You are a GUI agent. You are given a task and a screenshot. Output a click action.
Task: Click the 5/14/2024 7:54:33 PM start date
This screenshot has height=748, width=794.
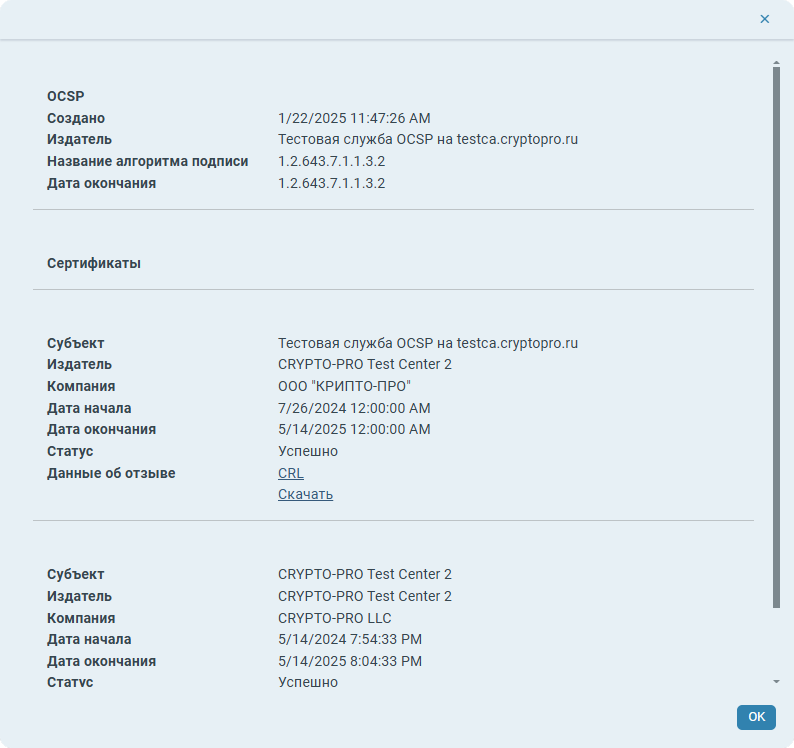coord(349,639)
